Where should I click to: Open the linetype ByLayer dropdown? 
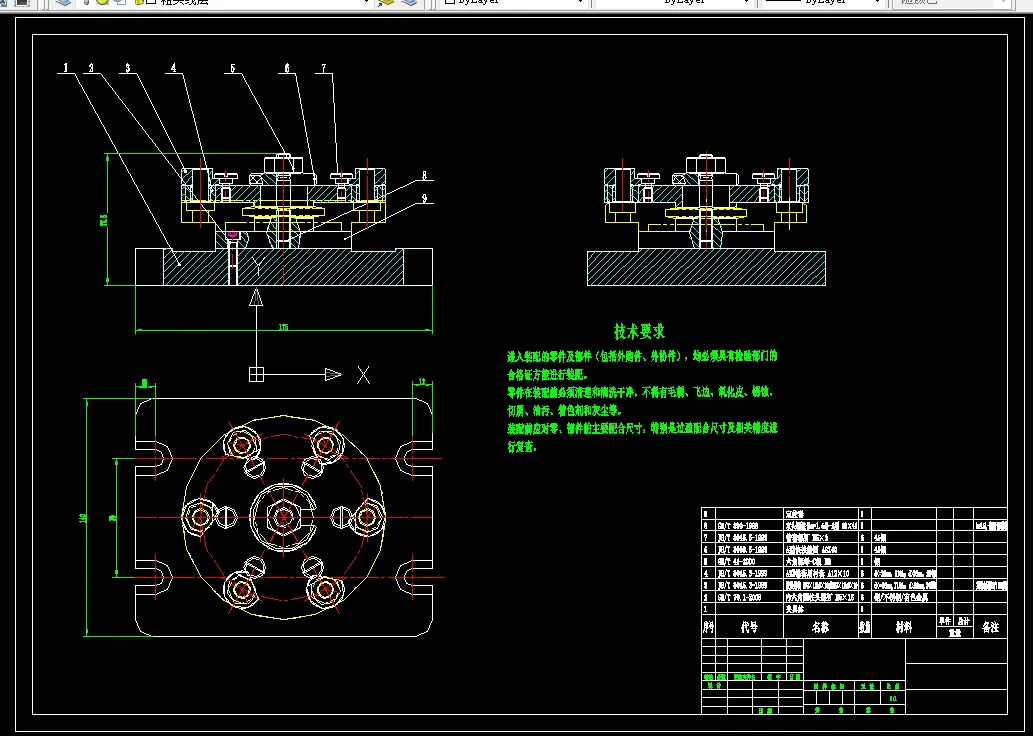coord(746,3)
